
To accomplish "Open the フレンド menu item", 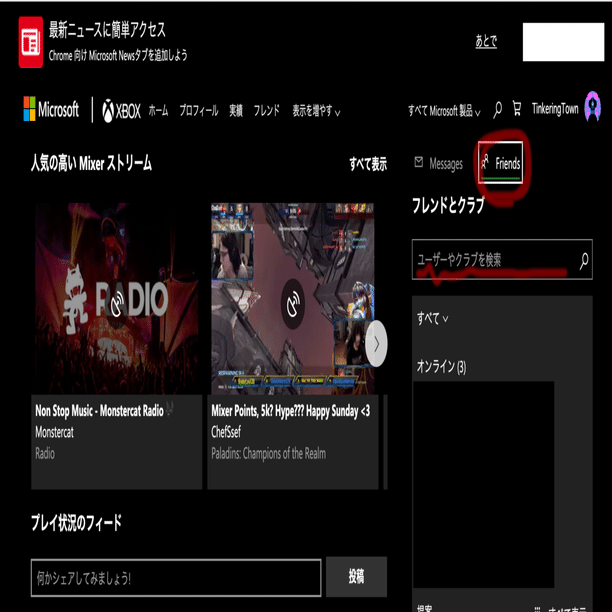I will click(x=267, y=111).
